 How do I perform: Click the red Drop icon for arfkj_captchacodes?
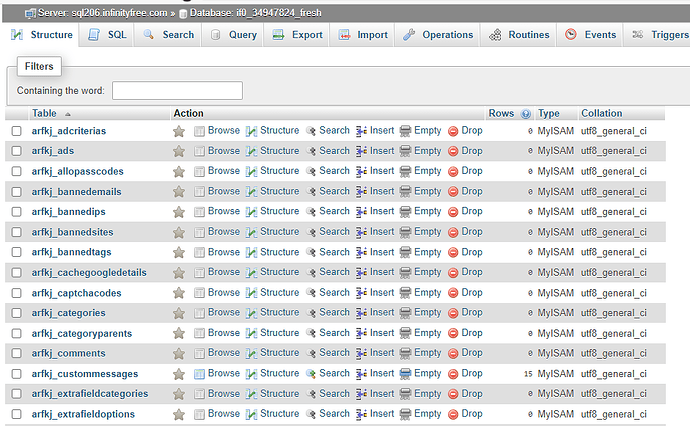pyautogui.click(x=453, y=293)
